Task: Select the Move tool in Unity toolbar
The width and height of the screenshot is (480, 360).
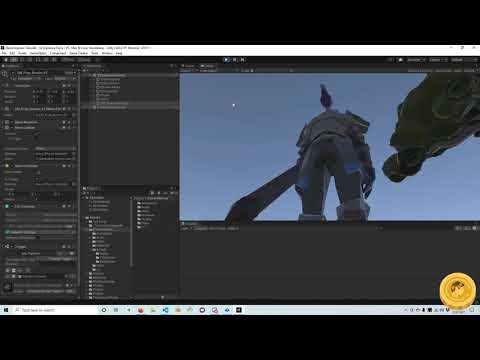Action: 14,60
